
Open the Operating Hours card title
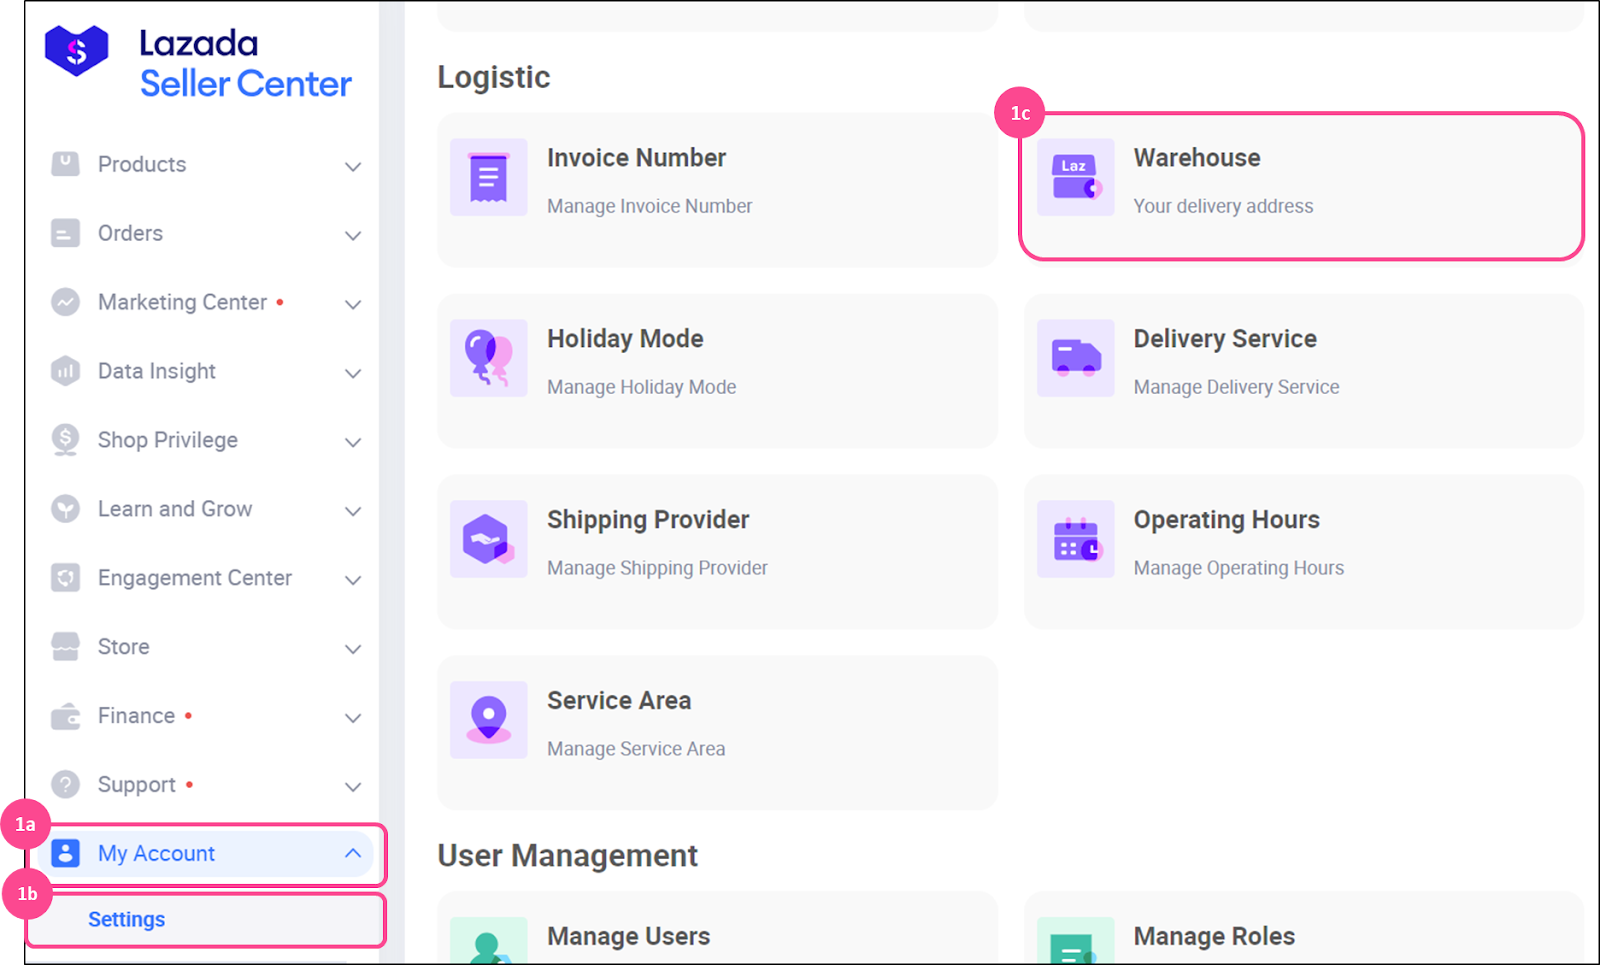(1226, 520)
